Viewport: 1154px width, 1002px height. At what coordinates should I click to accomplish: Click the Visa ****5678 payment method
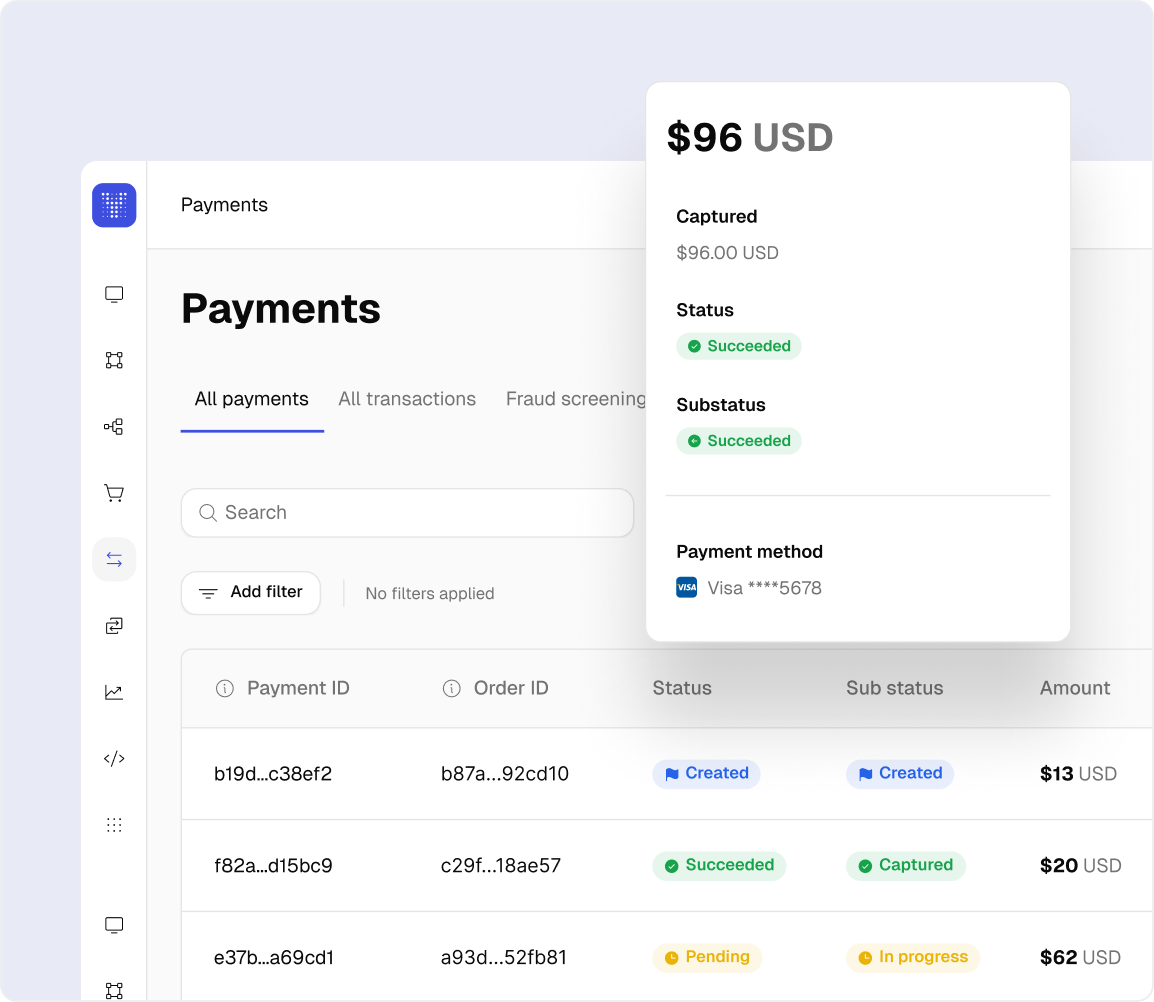coord(763,588)
